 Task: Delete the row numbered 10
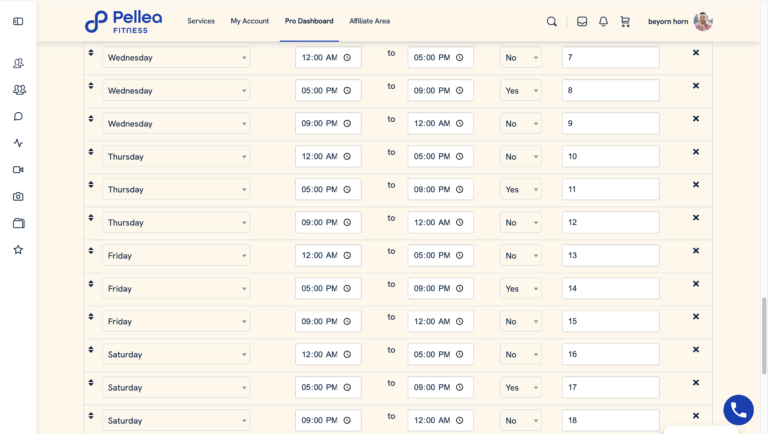pos(696,152)
